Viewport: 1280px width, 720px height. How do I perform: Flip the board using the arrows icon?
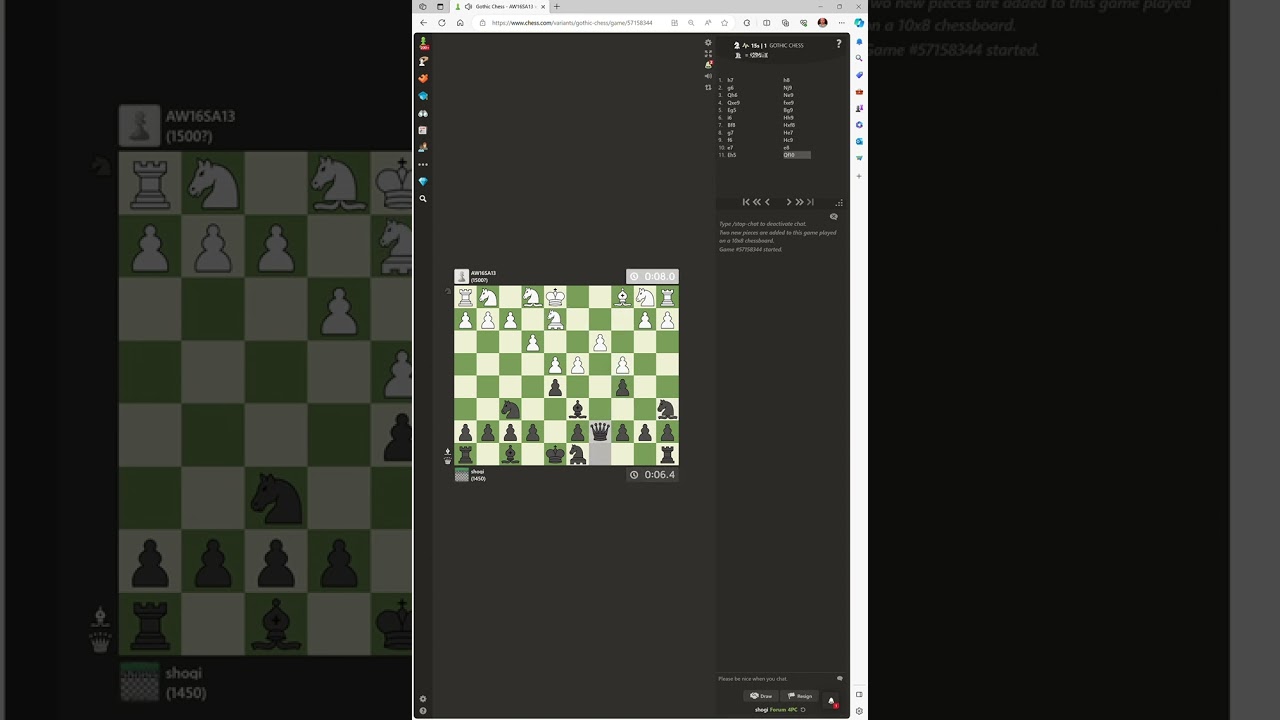[x=708, y=87]
